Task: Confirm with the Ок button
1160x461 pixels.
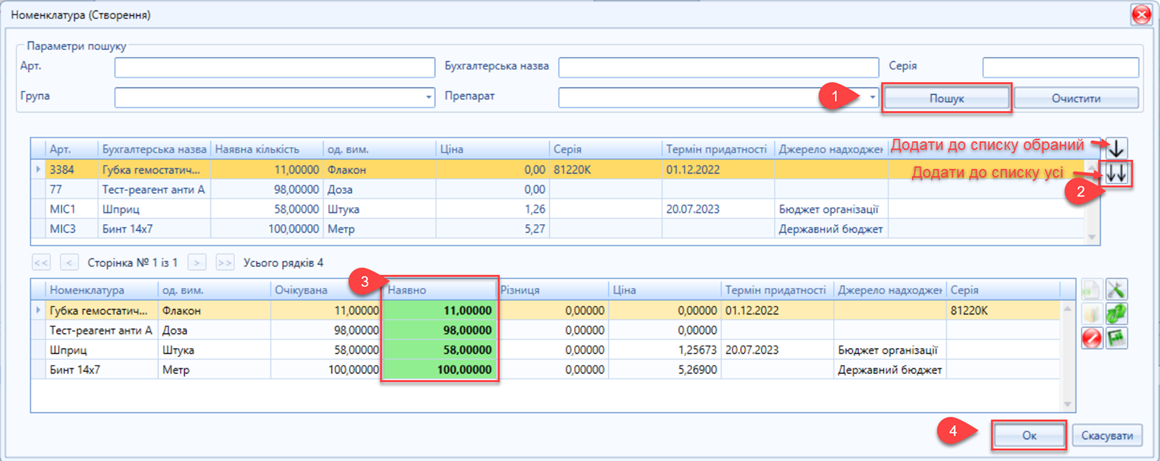Action: tap(1029, 436)
